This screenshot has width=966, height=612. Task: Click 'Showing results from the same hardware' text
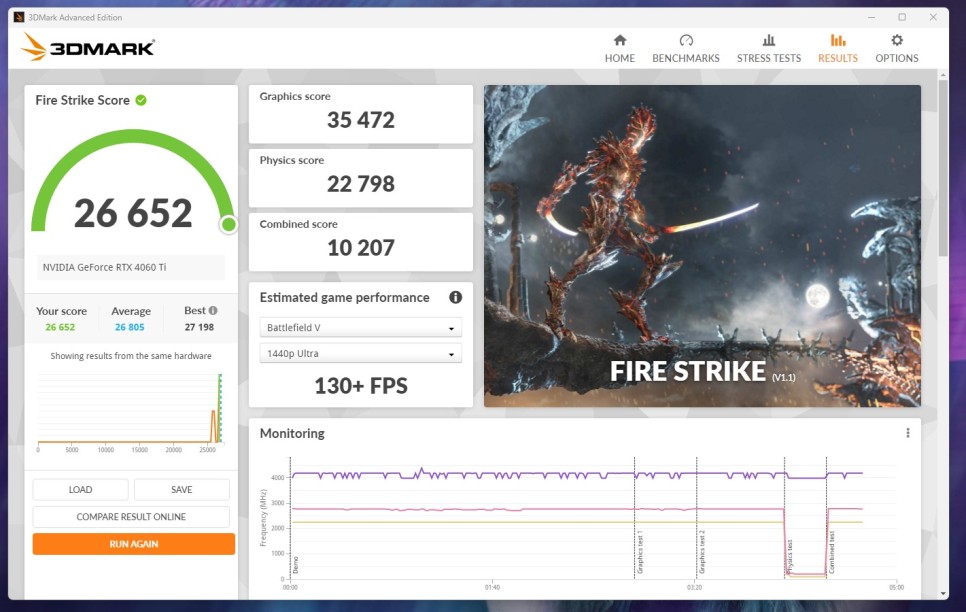pos(131,356)
